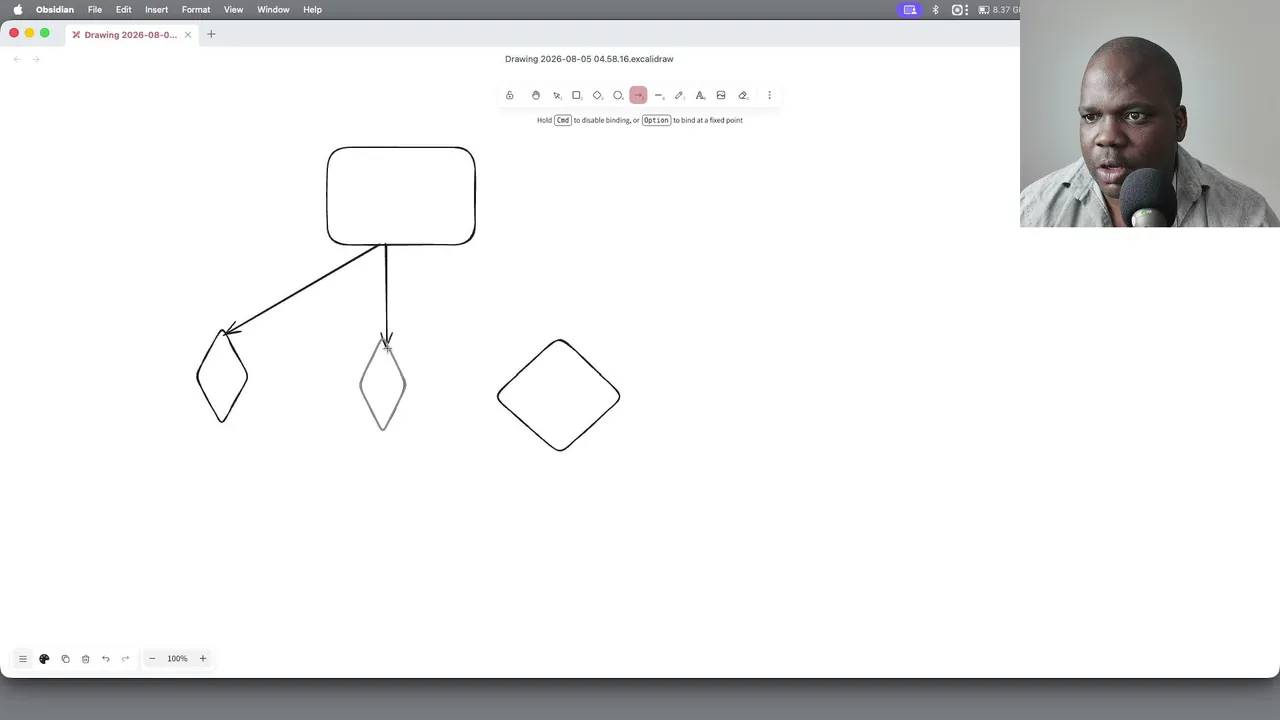Select the Line tool

pyautogui.click(x=659, y=95)
